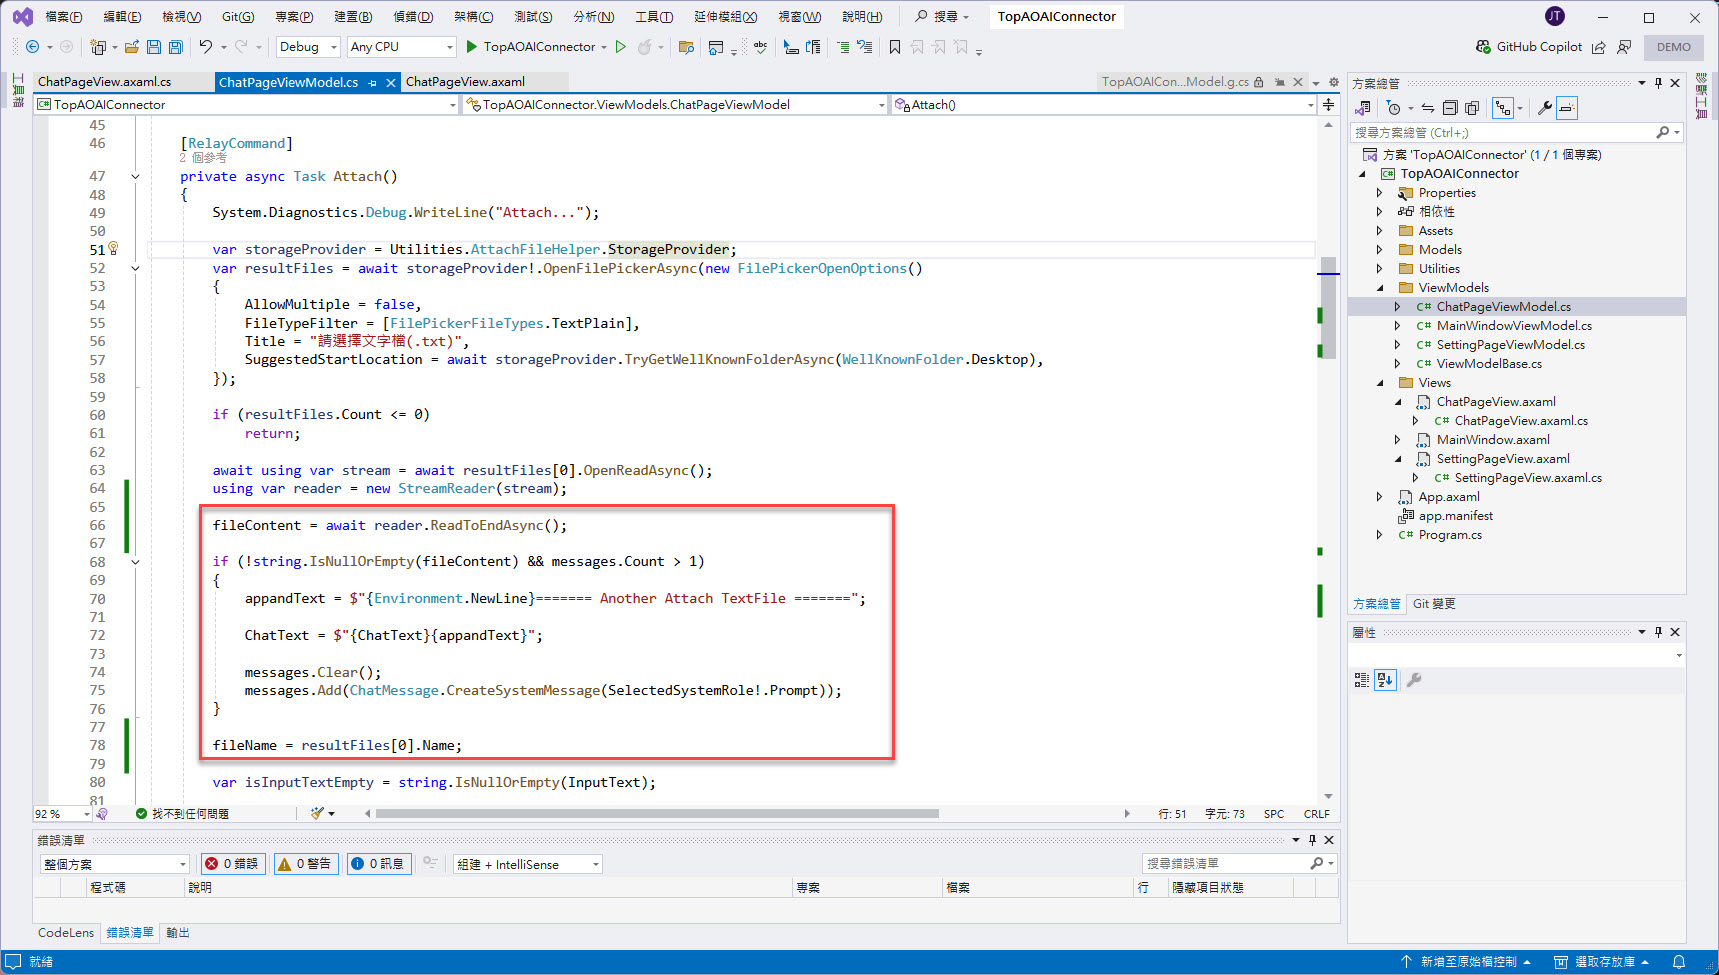Collapse the Attach method code fold at line 47
Viewport: 1719px width, 975px height.
point(135,177)
